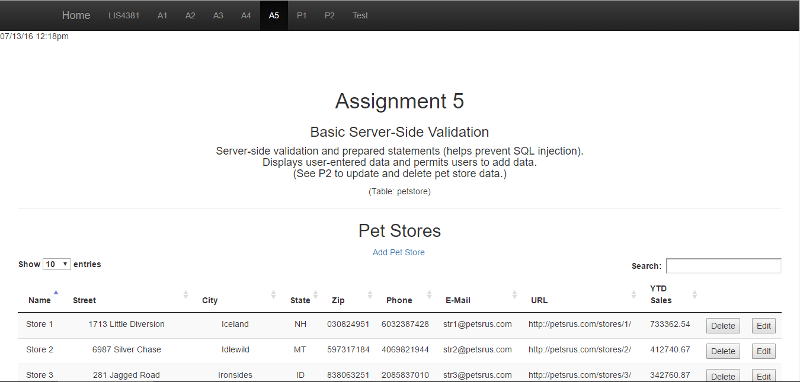Select the Store 2 name cell
The height and width of the screenshot is (382, 800).
[x=40, y=350]
